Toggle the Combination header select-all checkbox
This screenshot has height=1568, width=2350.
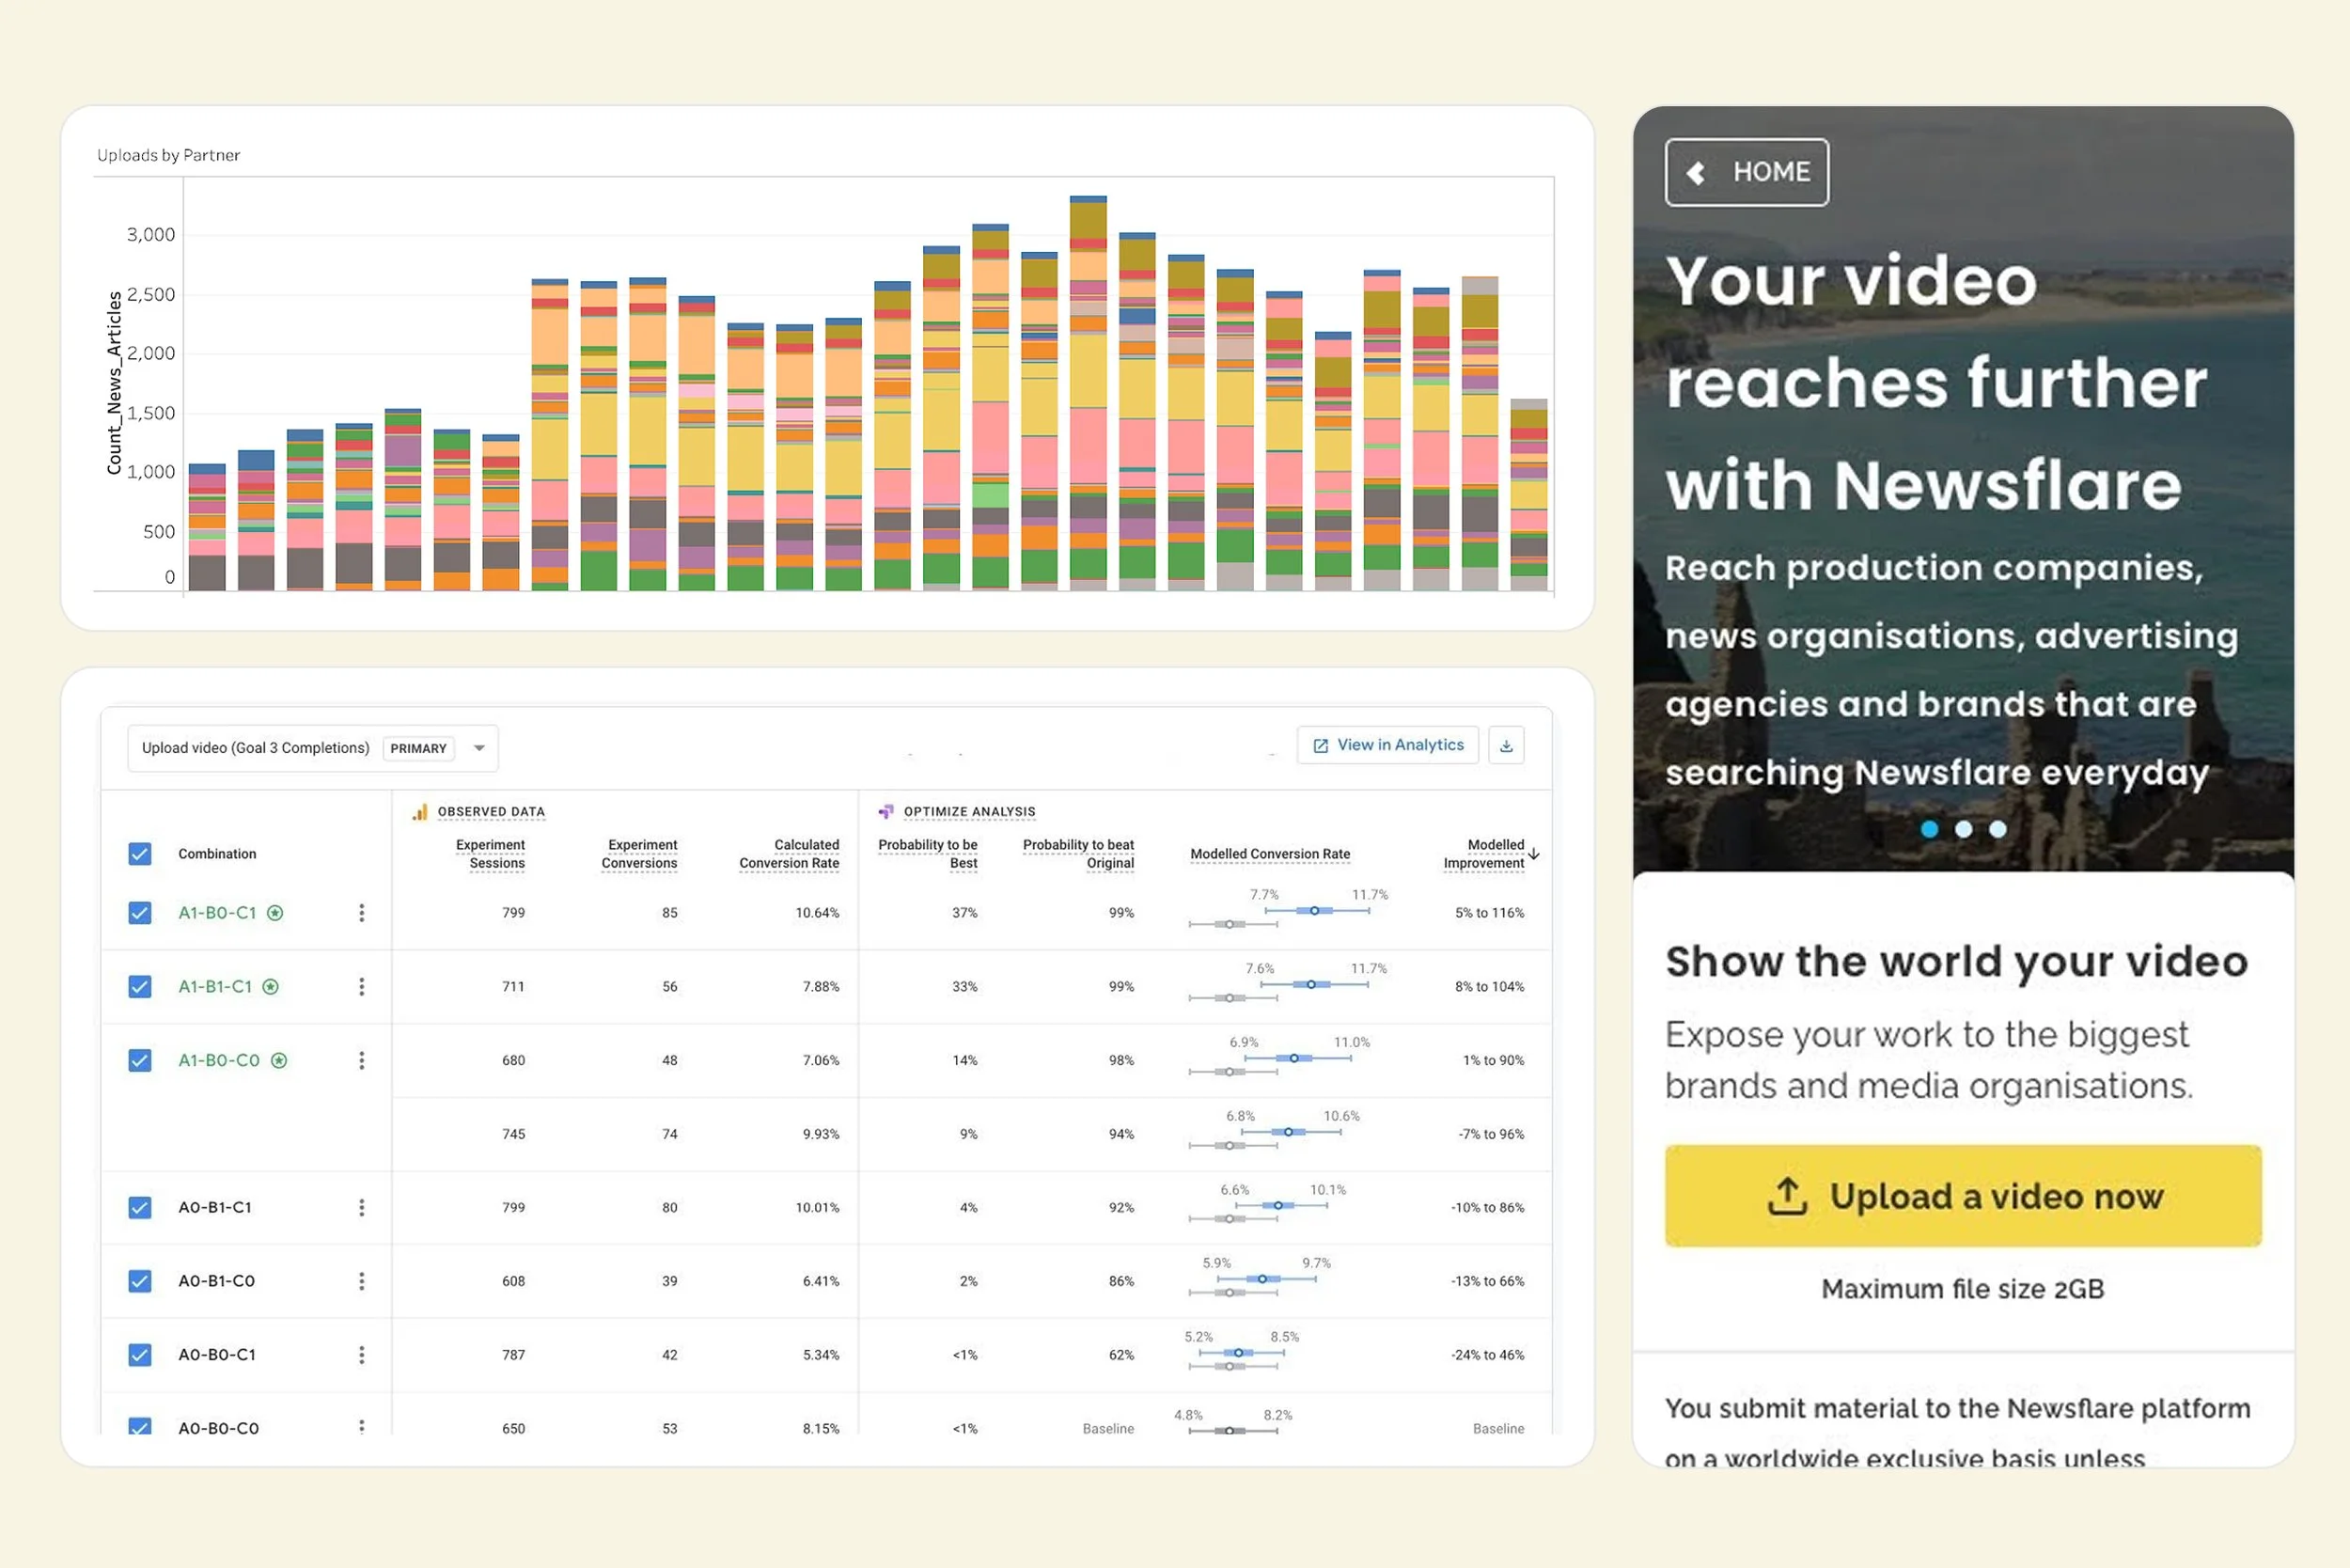pyautogui.click(x=140, y=854)
